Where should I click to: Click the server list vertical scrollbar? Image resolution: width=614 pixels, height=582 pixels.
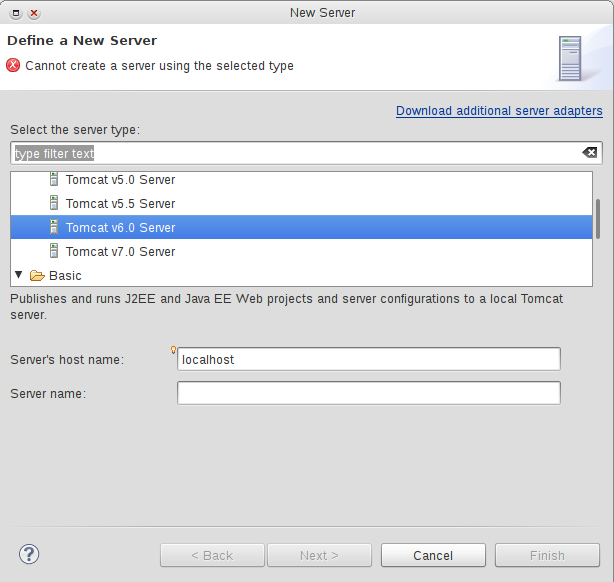pos(598,219)
